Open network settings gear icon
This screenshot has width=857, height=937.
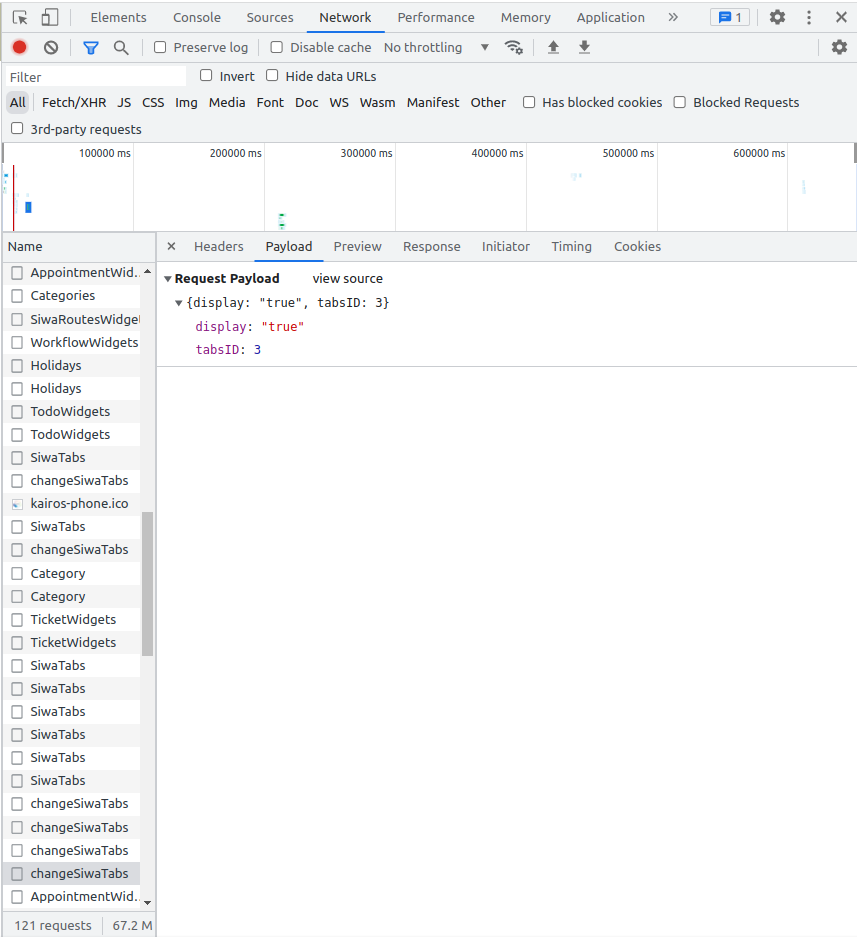tap(839, 47)
